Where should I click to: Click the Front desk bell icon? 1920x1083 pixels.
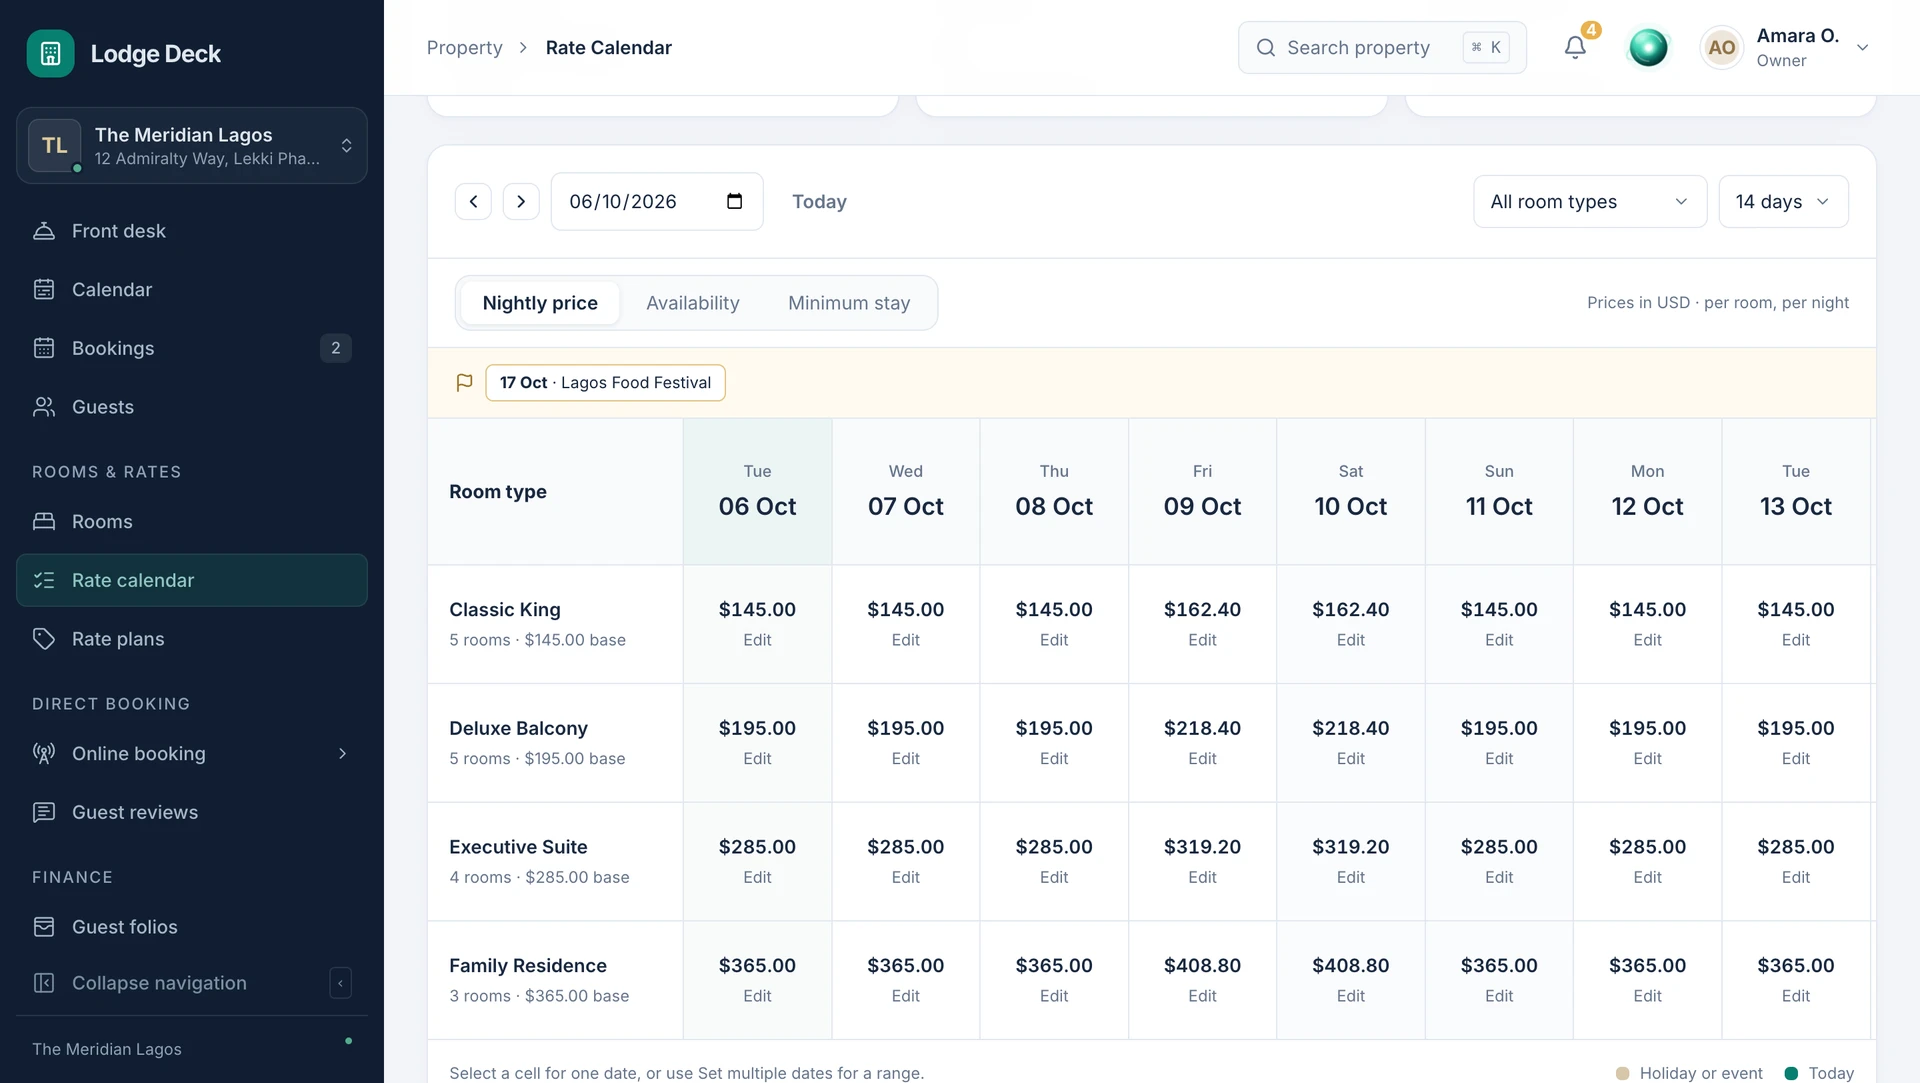pos(44,231)
